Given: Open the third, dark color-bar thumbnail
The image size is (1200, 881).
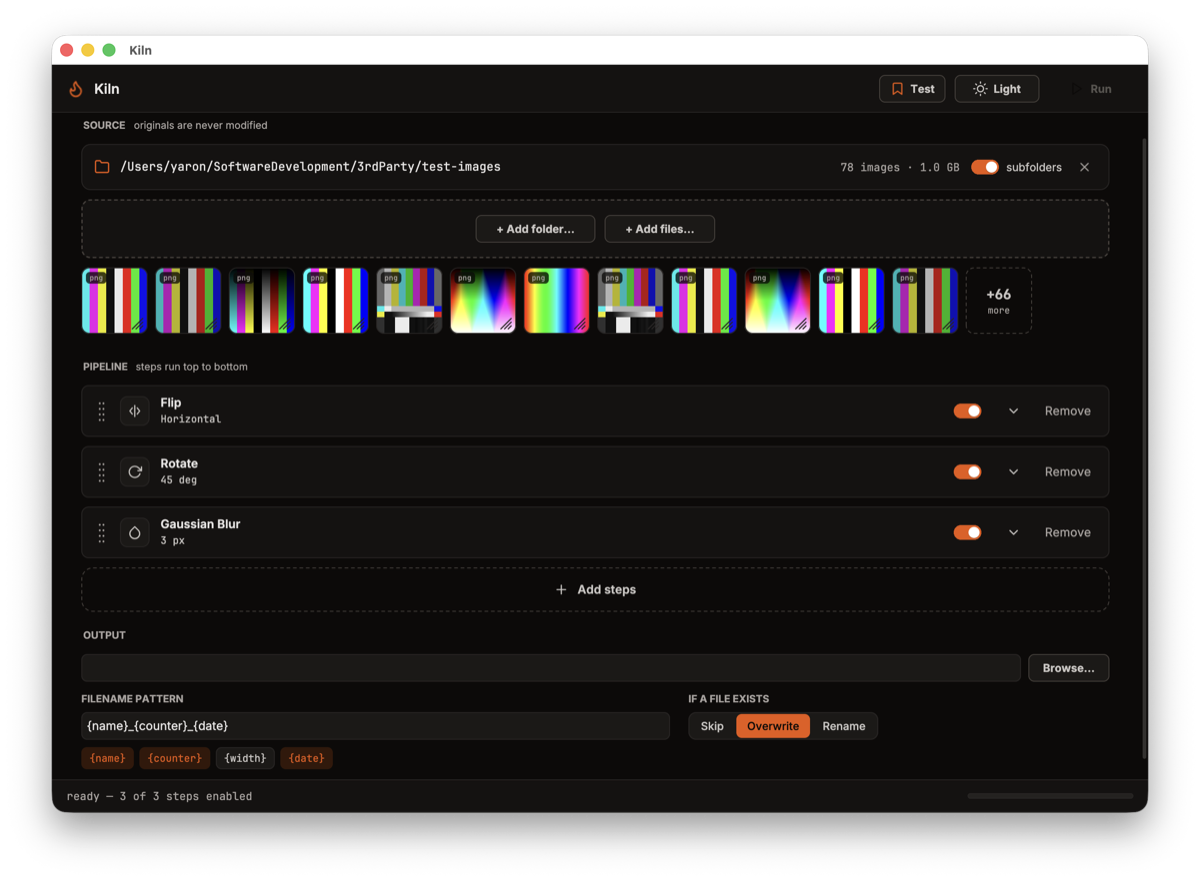Looking at the screenshot, I should [262, 300].
